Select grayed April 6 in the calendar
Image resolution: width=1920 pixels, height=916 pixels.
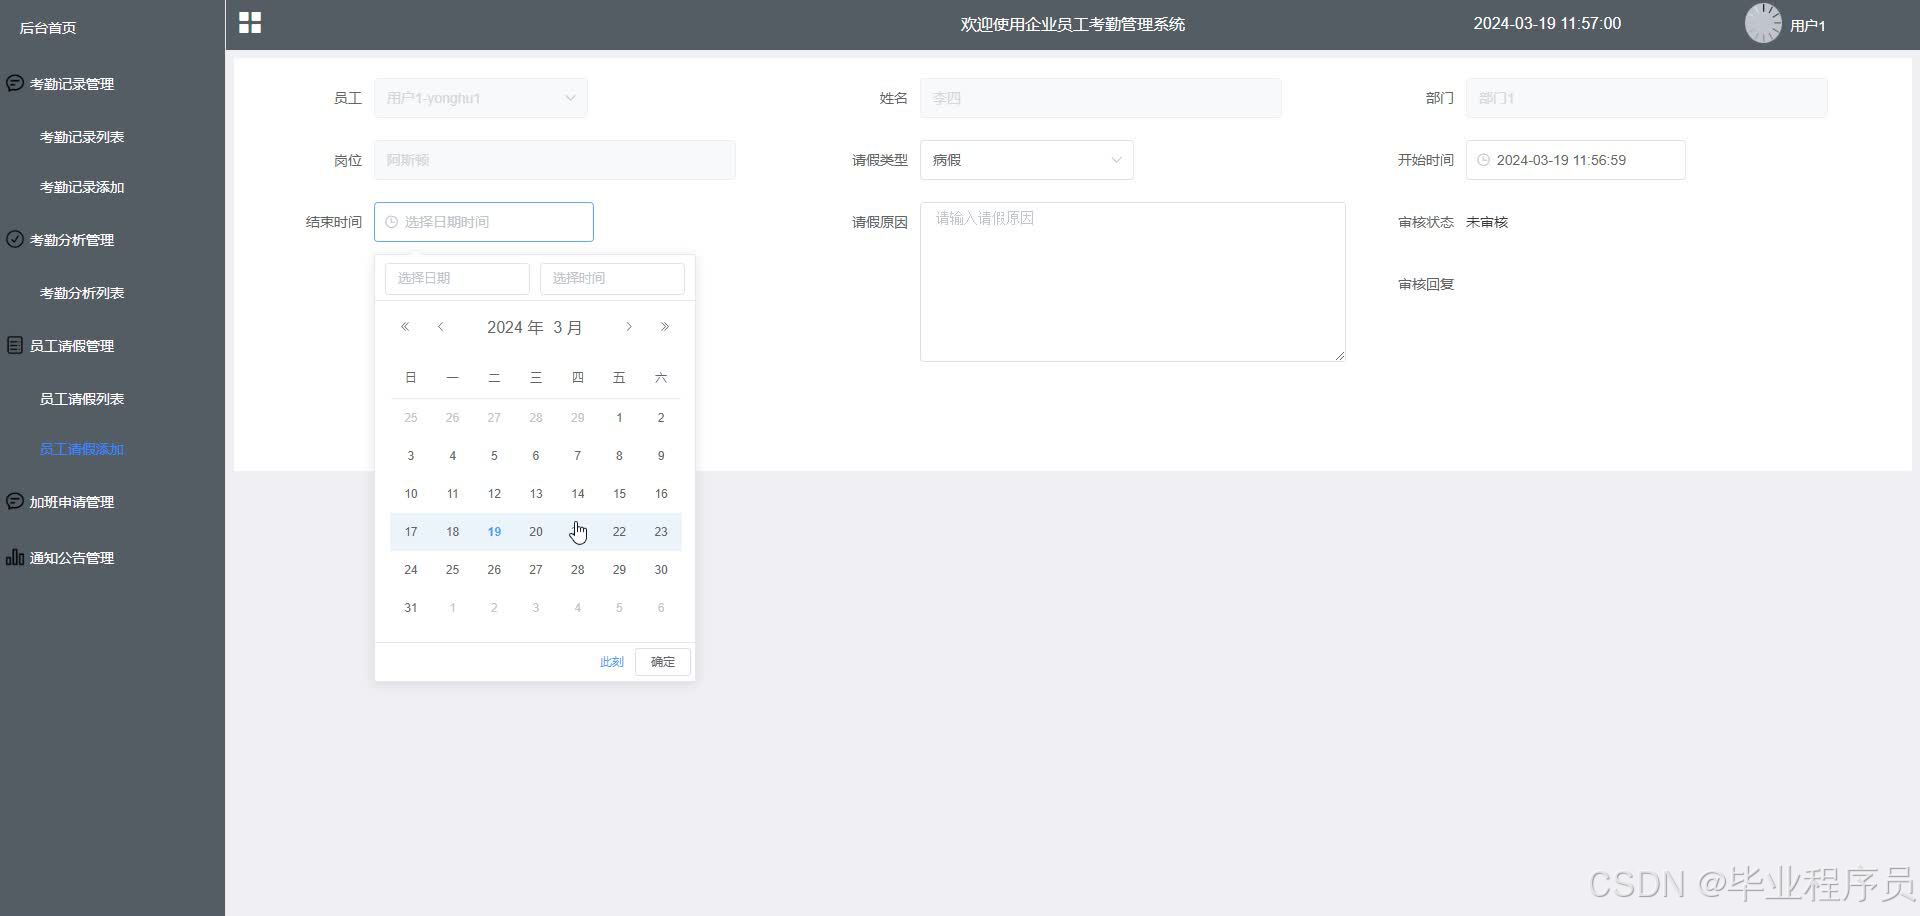[x=661, y=608]
